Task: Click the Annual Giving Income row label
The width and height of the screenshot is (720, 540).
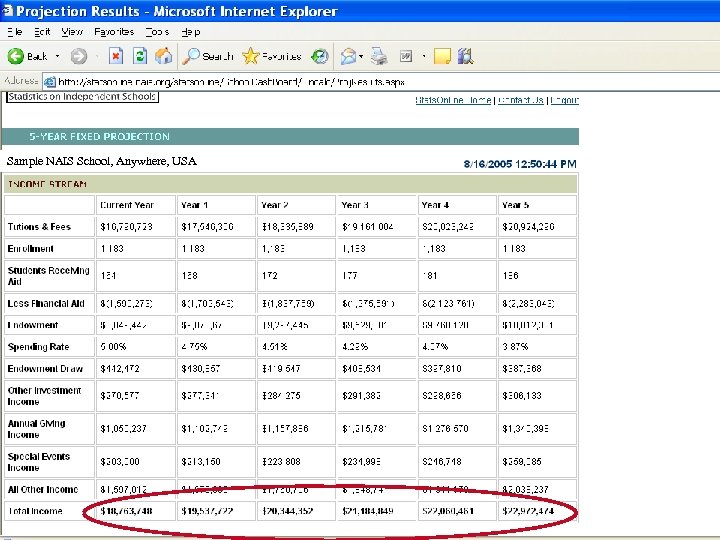Action: point(36,429)
